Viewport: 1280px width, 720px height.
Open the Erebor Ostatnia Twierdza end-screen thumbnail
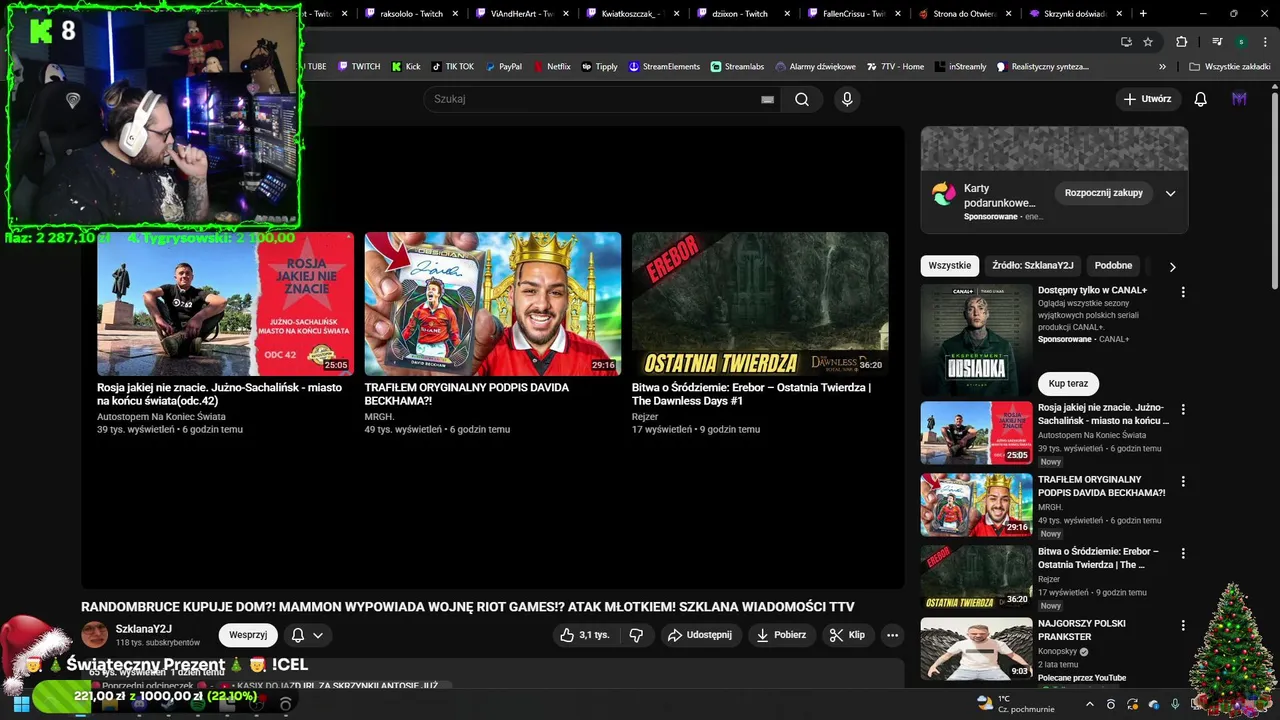760,304
